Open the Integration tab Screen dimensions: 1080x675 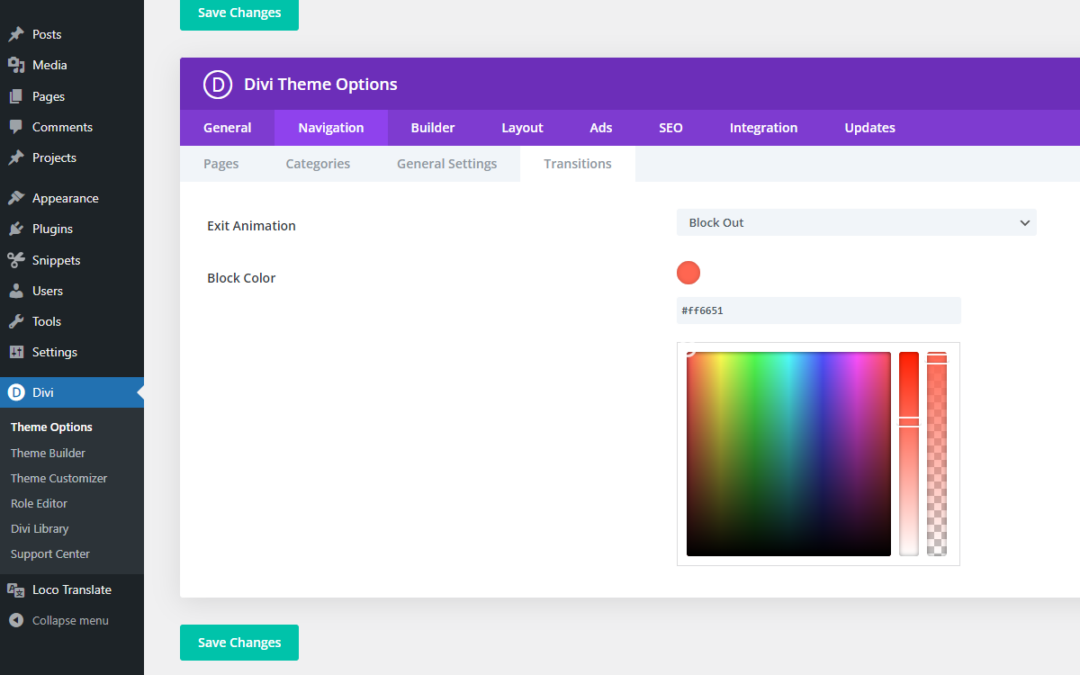[763, 127]
